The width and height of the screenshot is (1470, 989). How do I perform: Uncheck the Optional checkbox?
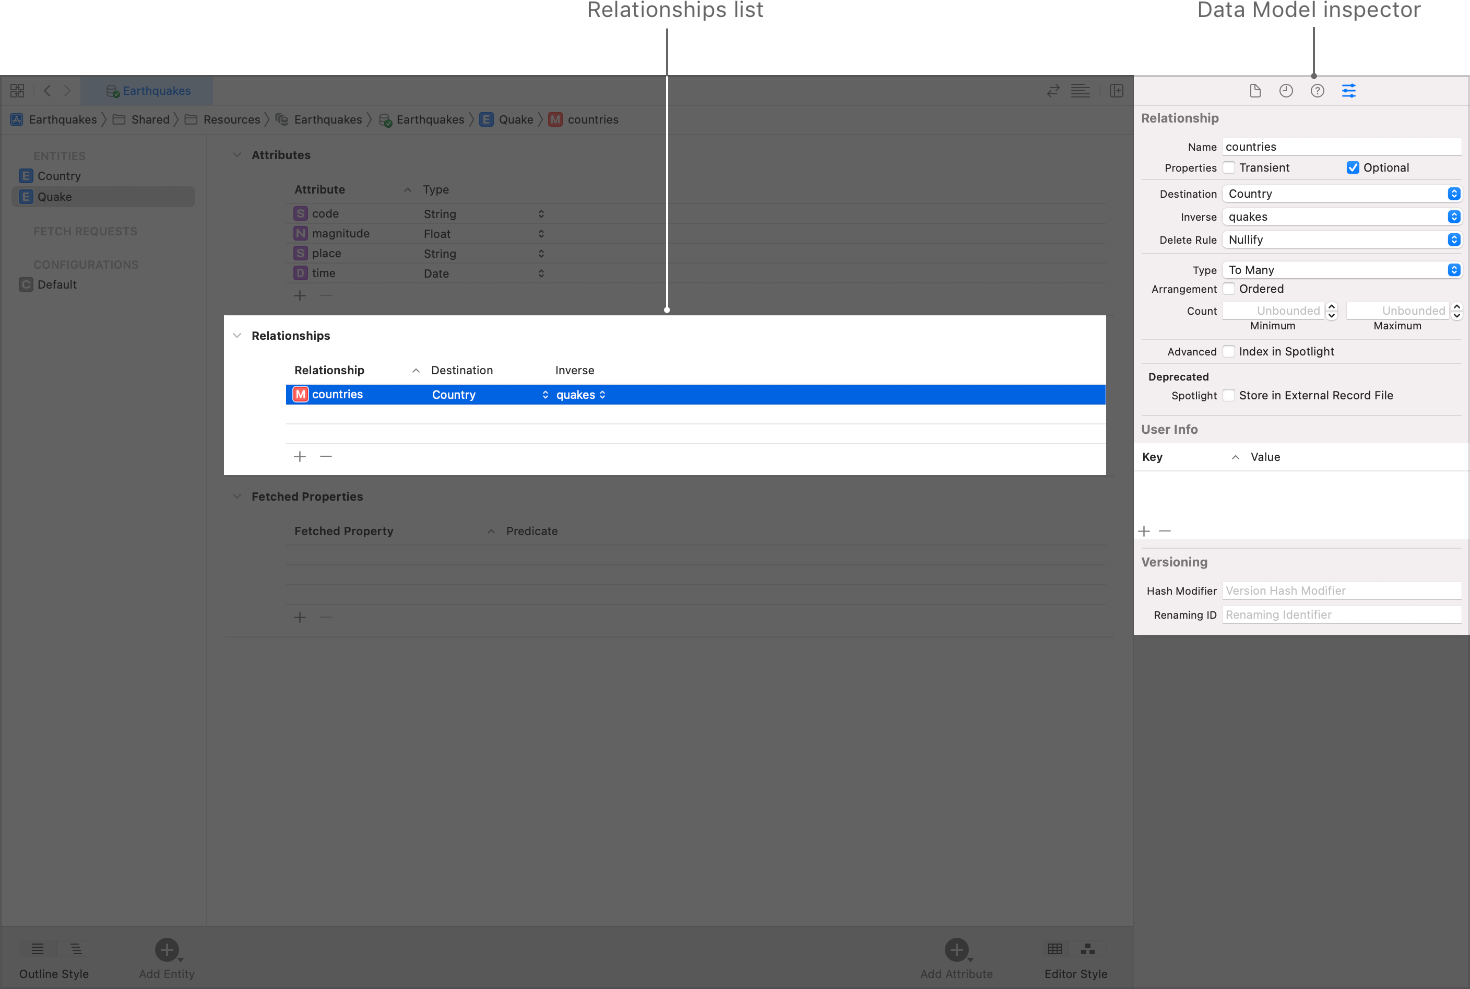coord(1354,167)
